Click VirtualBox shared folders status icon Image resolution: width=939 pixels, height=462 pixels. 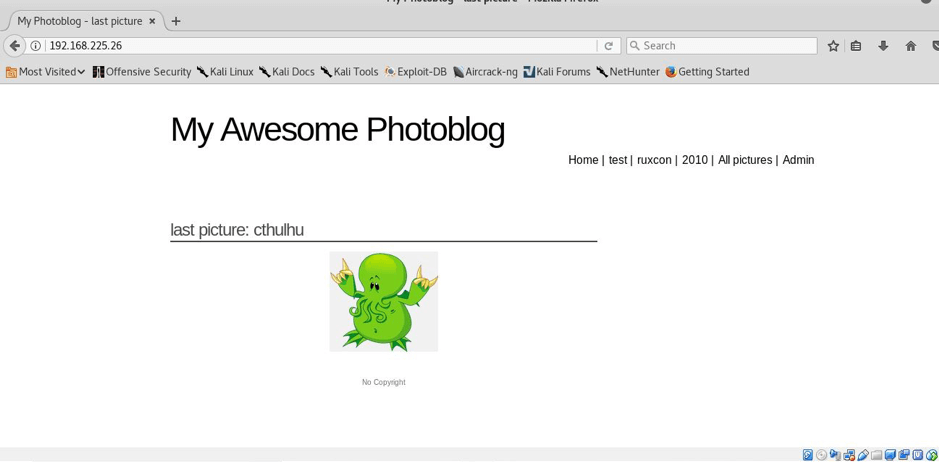[877, 455]
